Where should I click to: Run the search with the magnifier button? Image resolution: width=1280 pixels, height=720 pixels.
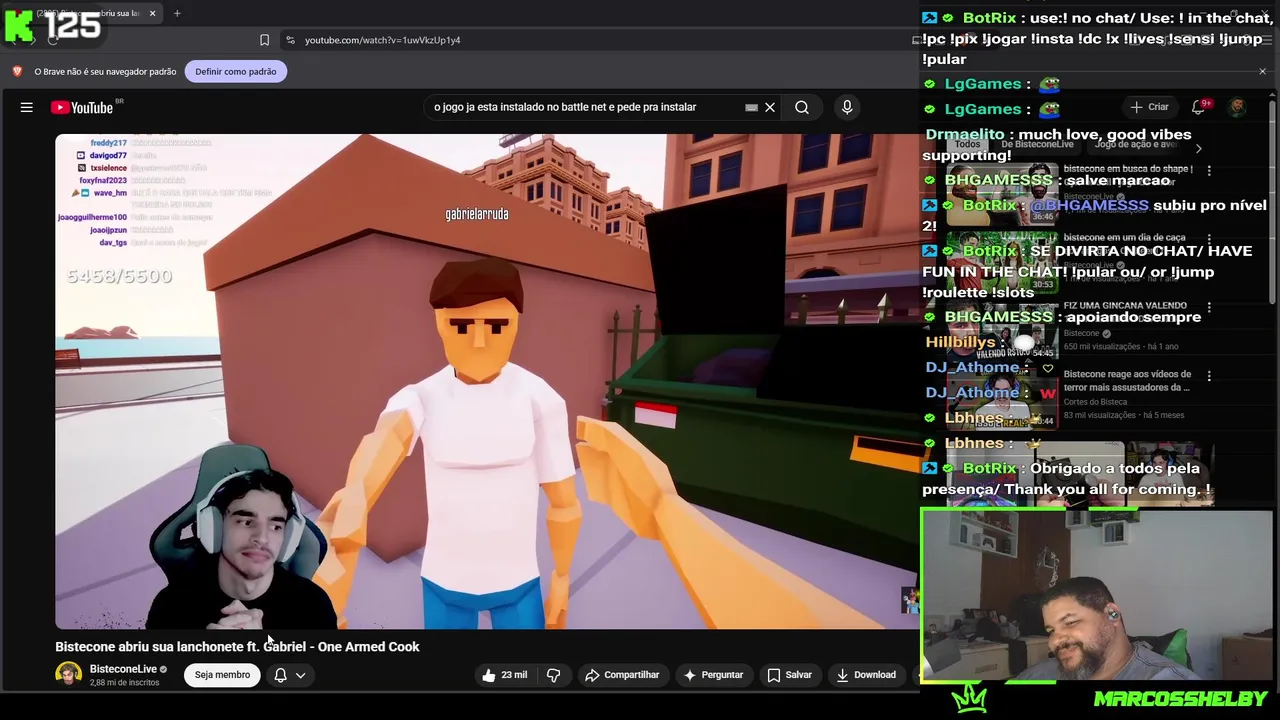click(802, 107)
